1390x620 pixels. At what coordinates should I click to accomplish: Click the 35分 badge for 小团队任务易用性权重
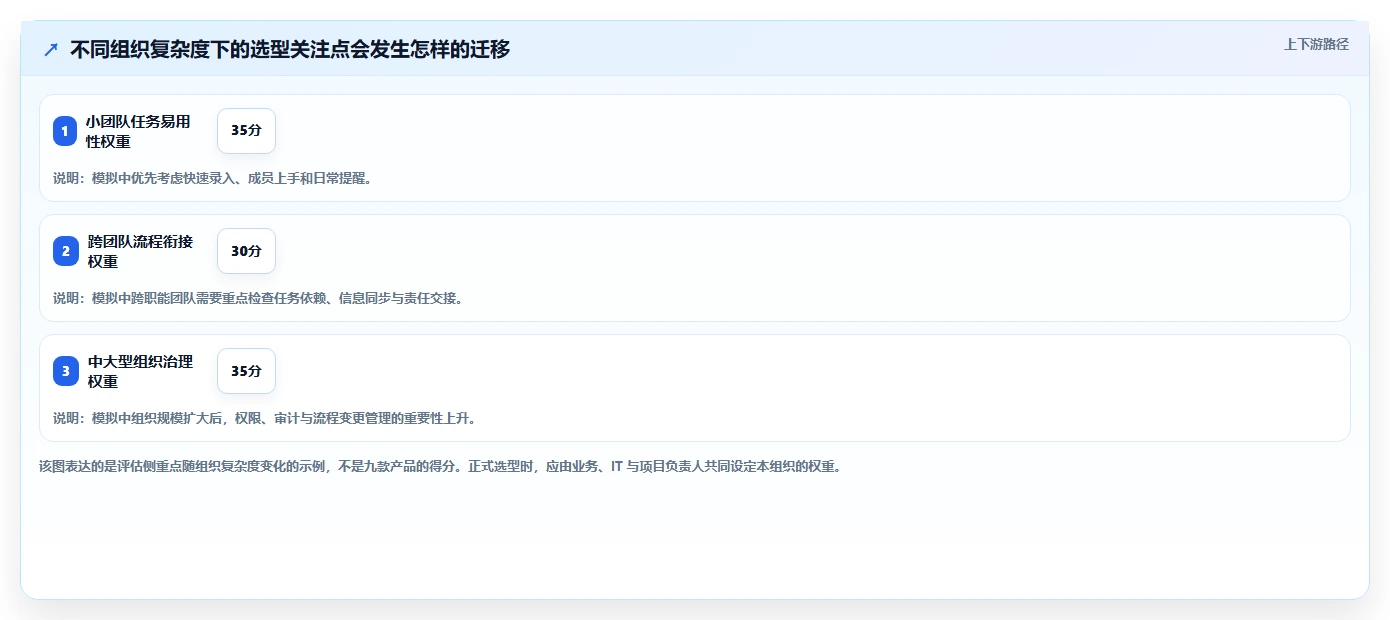(x=246, y=131)
